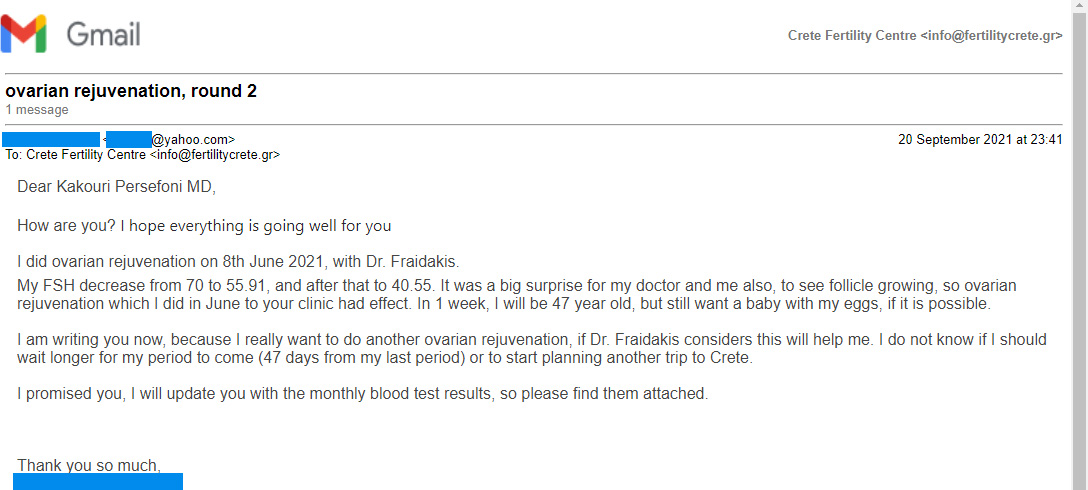
Task: Click the greeting 'Dear Kakouri Persefoni MD'
Action: (117, 187)
